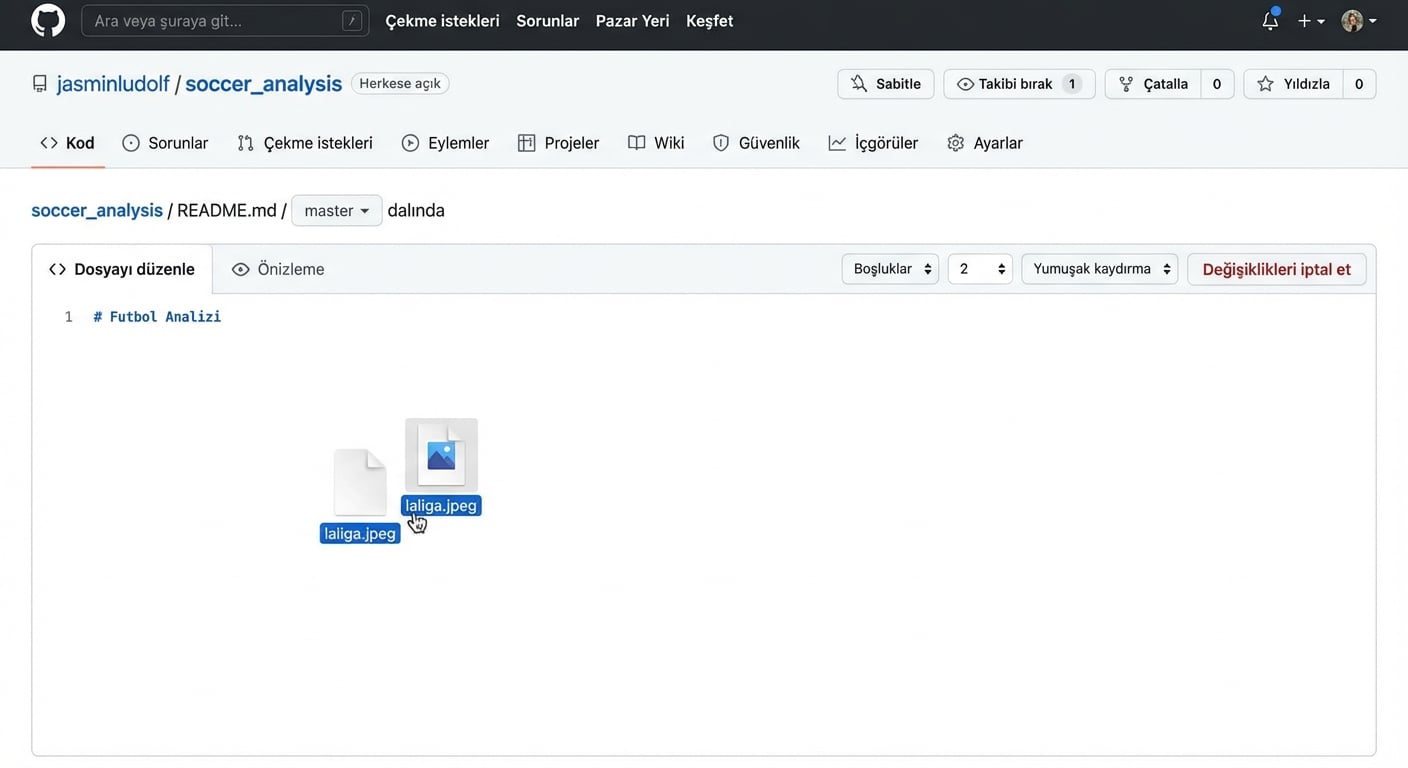
Task: Click the Sorunlar issue circle icon
Action: [x=131, y=143]
